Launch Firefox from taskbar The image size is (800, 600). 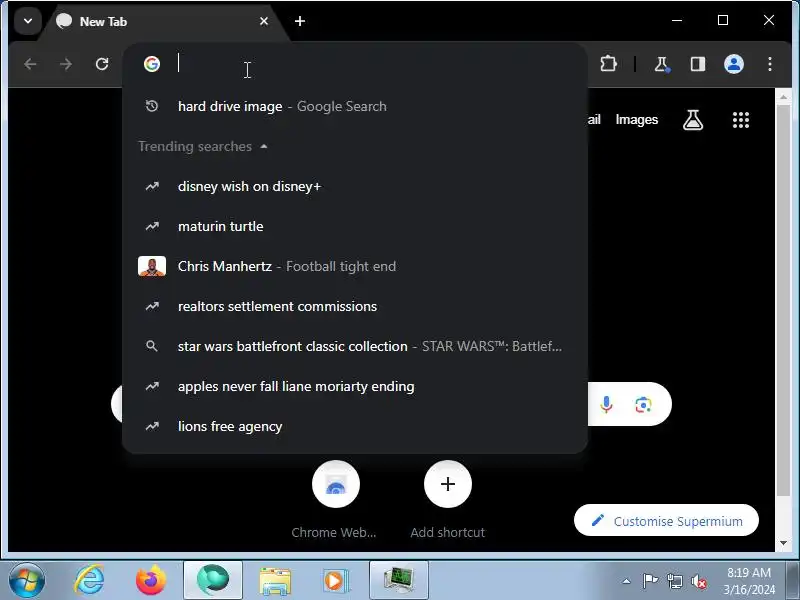coord(151,581)
